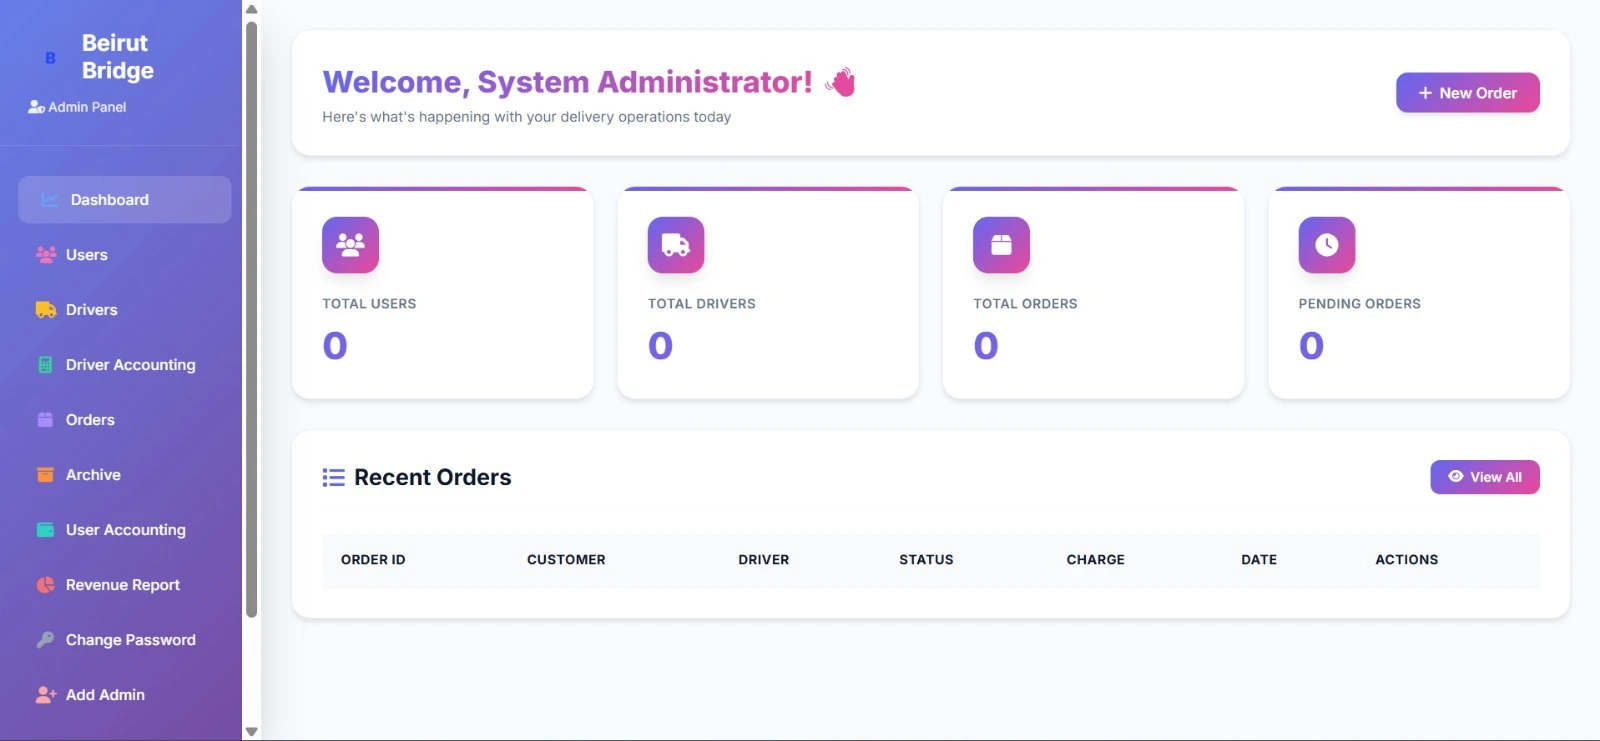Image resolution: width=1600 pixels, height=741 pixels.
Task: Click the waving hand emoji
Action: 841,82
